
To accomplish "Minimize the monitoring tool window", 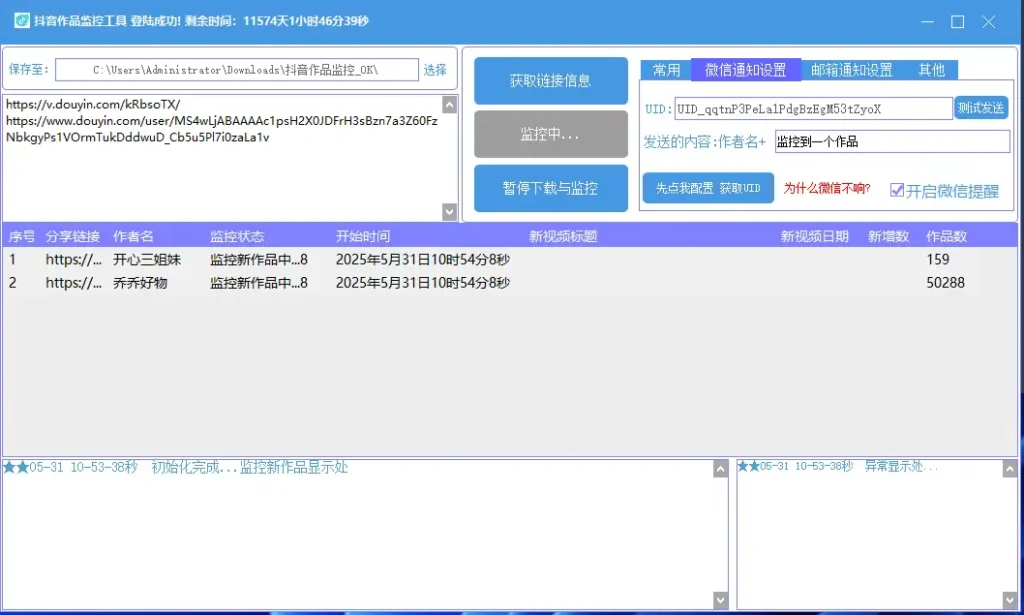I will (x=927, y=22).
